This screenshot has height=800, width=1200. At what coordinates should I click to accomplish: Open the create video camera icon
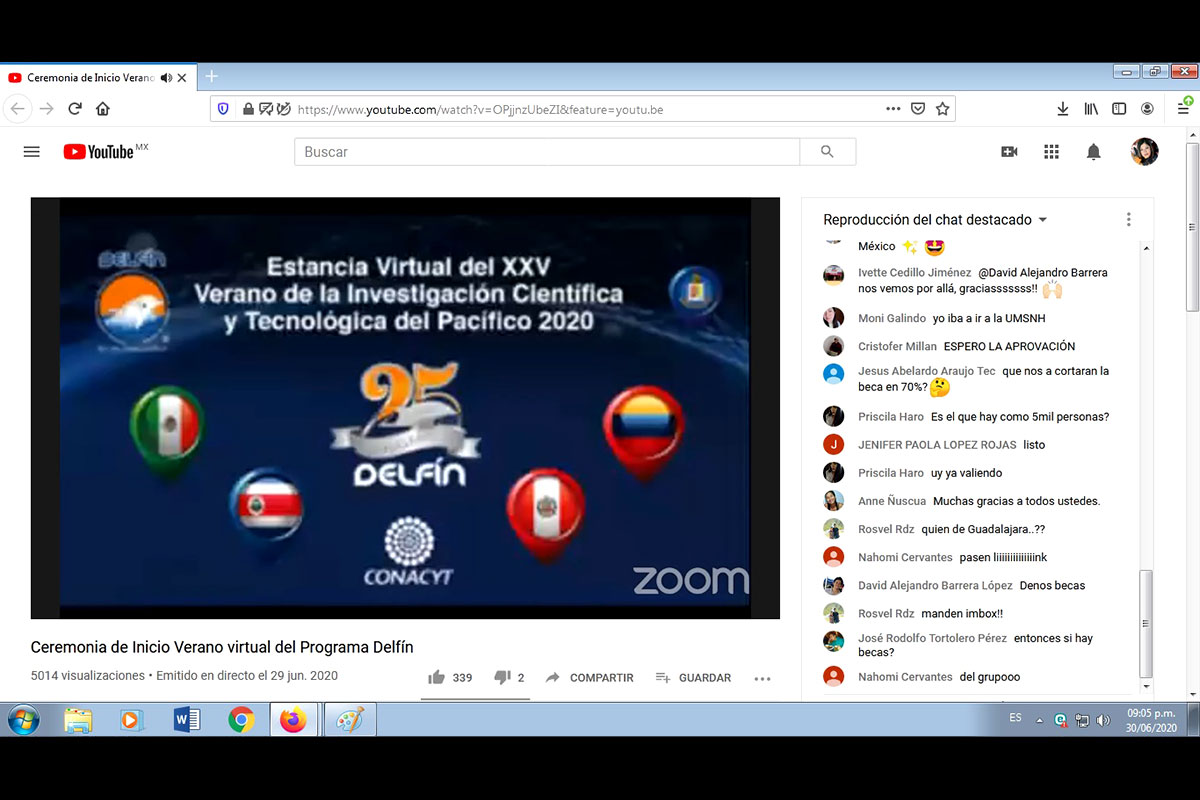(x=1009, y=152)
